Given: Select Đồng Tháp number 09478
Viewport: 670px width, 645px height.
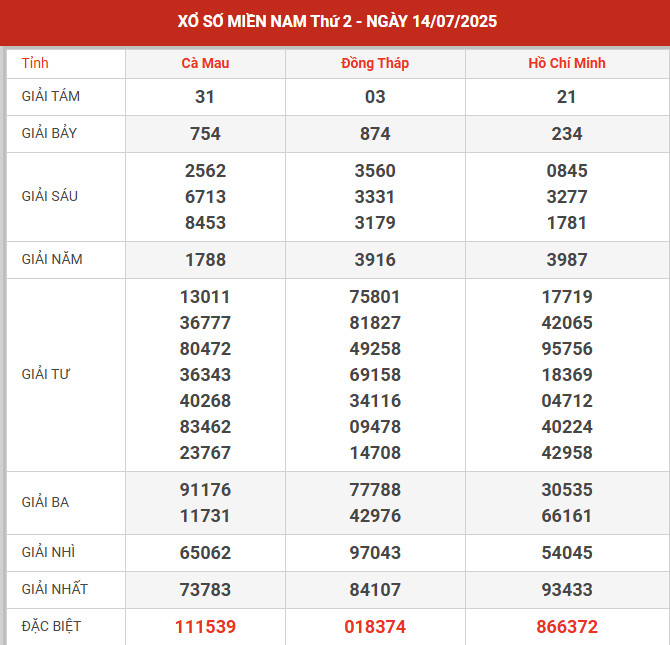Looking at the screenshot, I should [375, 427].
